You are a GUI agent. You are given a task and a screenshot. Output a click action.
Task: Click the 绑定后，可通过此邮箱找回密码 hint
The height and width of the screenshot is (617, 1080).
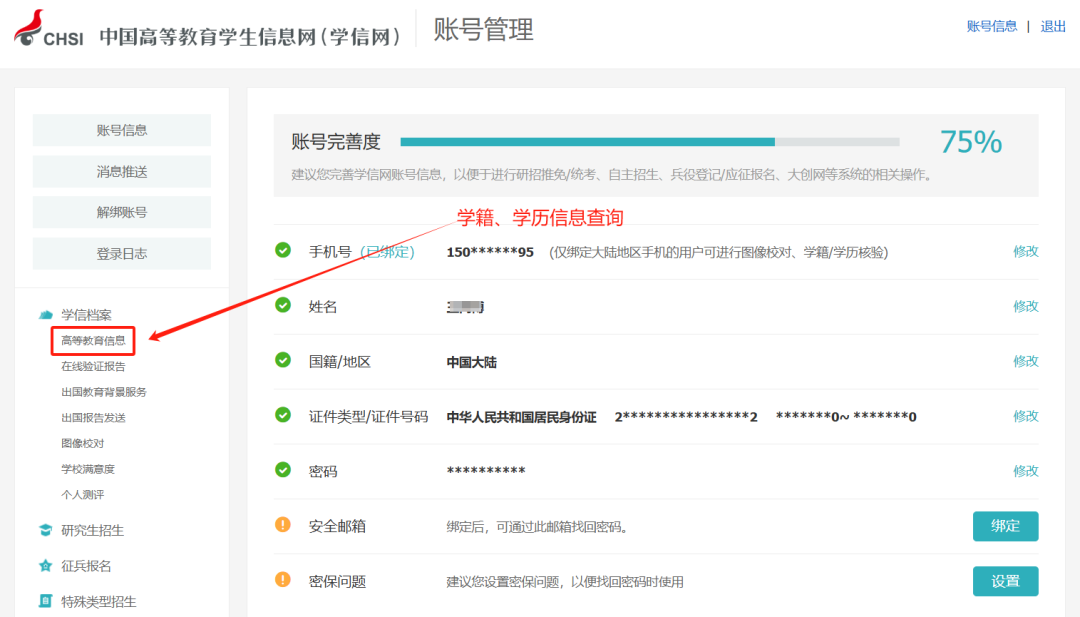537,527
